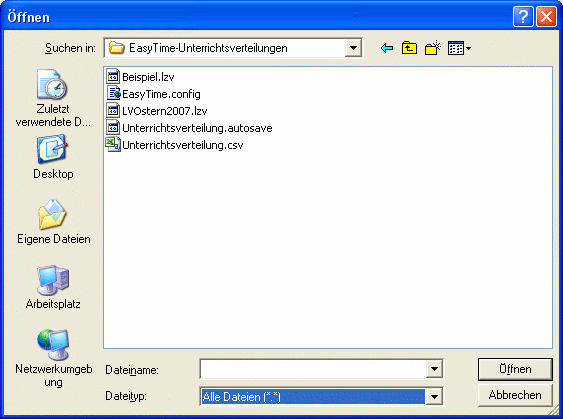The image size is (563, 419).
Task: Go up one folder level
Action: (409, 48)
